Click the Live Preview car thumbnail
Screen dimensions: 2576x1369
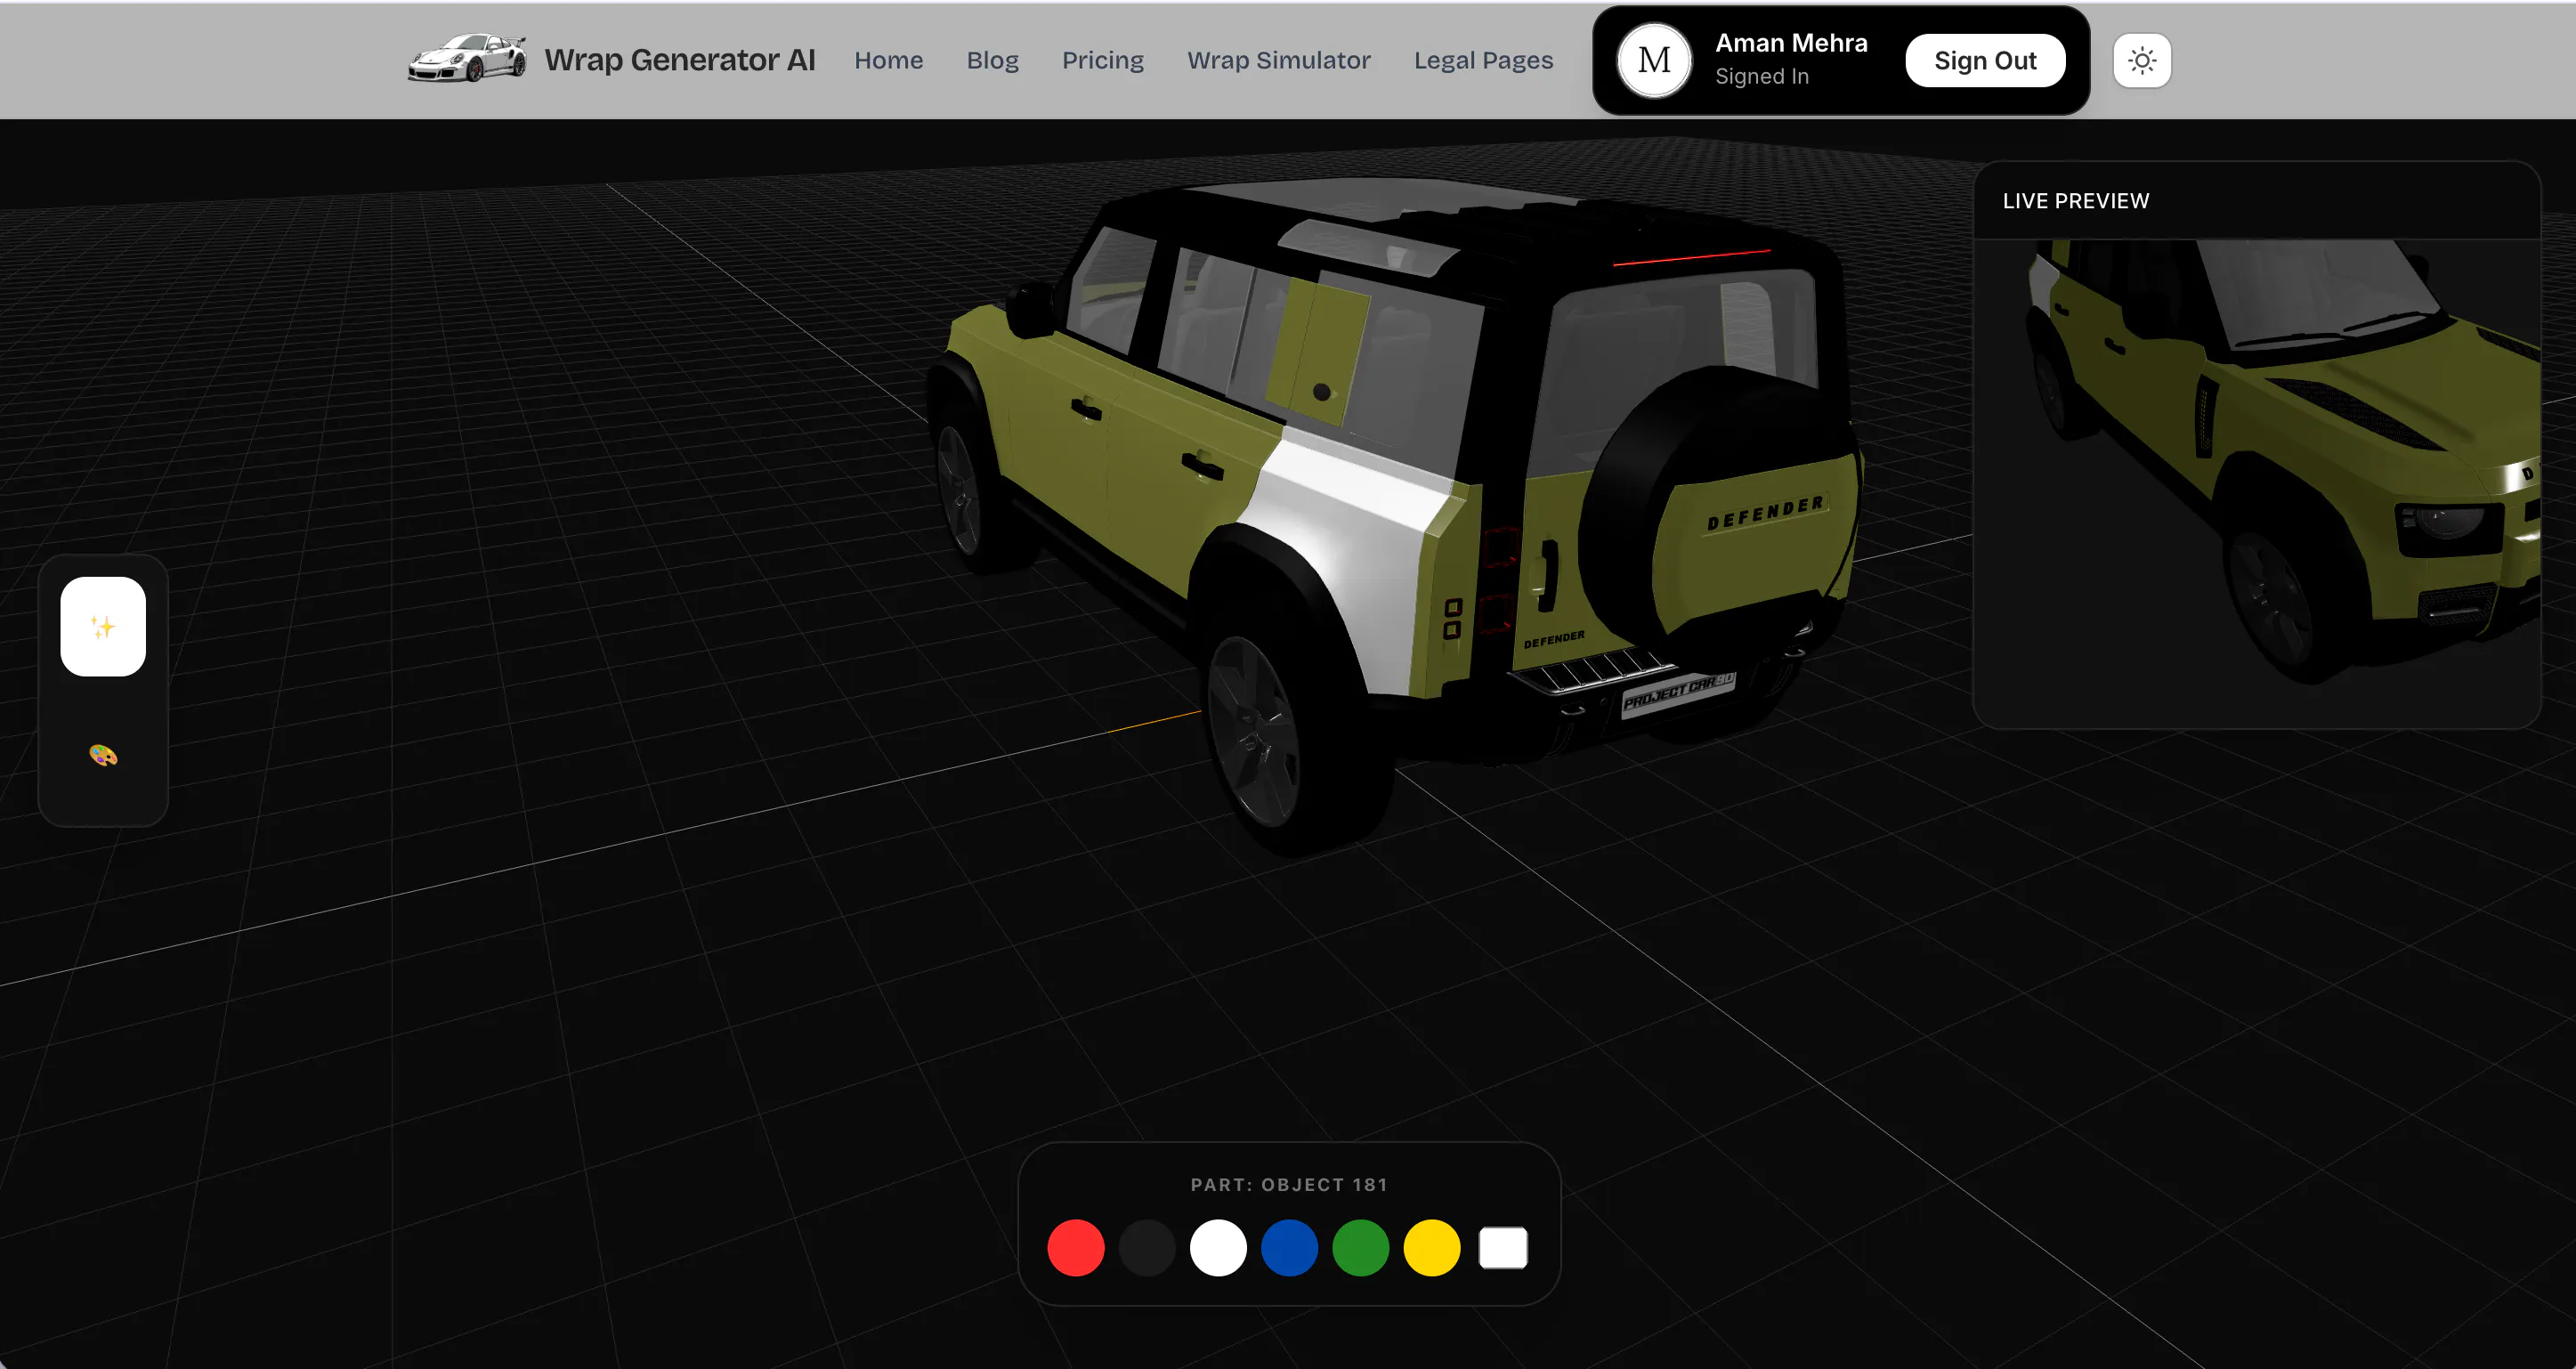coord(2257,482)
